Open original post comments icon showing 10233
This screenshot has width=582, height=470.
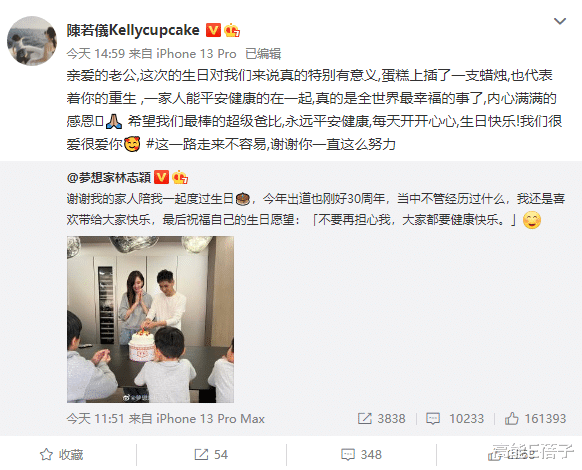pyautogui.click(x=455, y=419)
